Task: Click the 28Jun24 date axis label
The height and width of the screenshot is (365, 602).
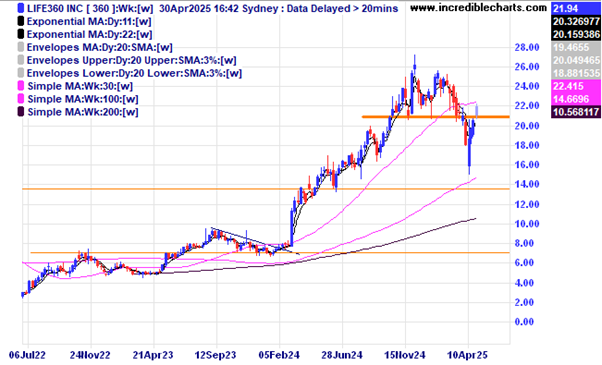Action: click(x=342, y=355)
